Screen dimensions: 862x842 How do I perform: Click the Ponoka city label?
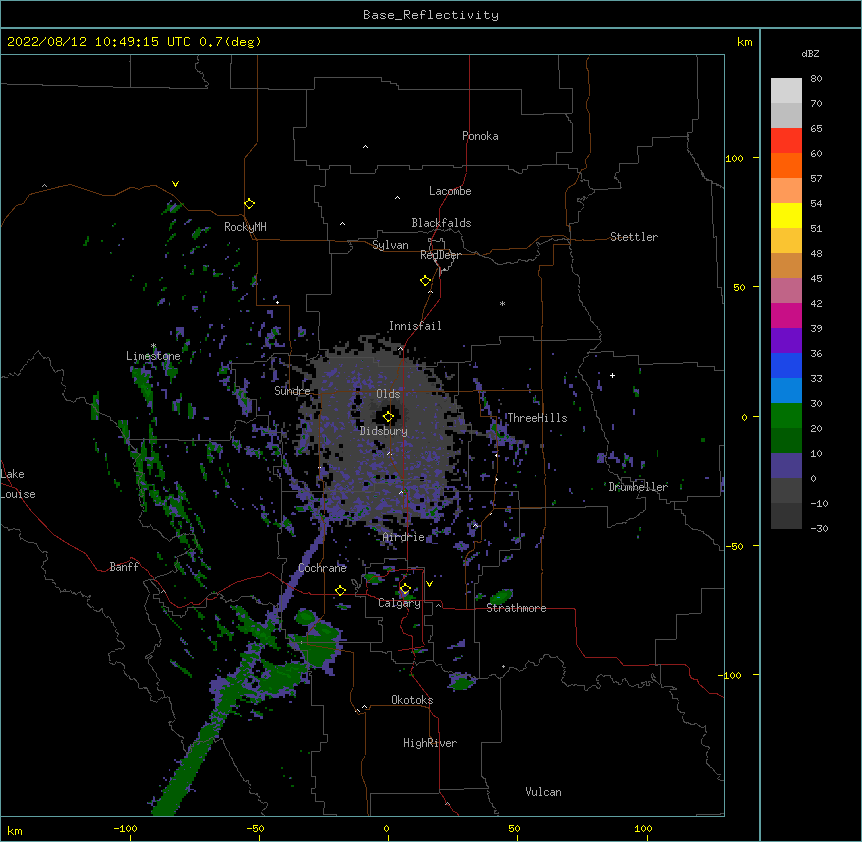pos(480,136)
